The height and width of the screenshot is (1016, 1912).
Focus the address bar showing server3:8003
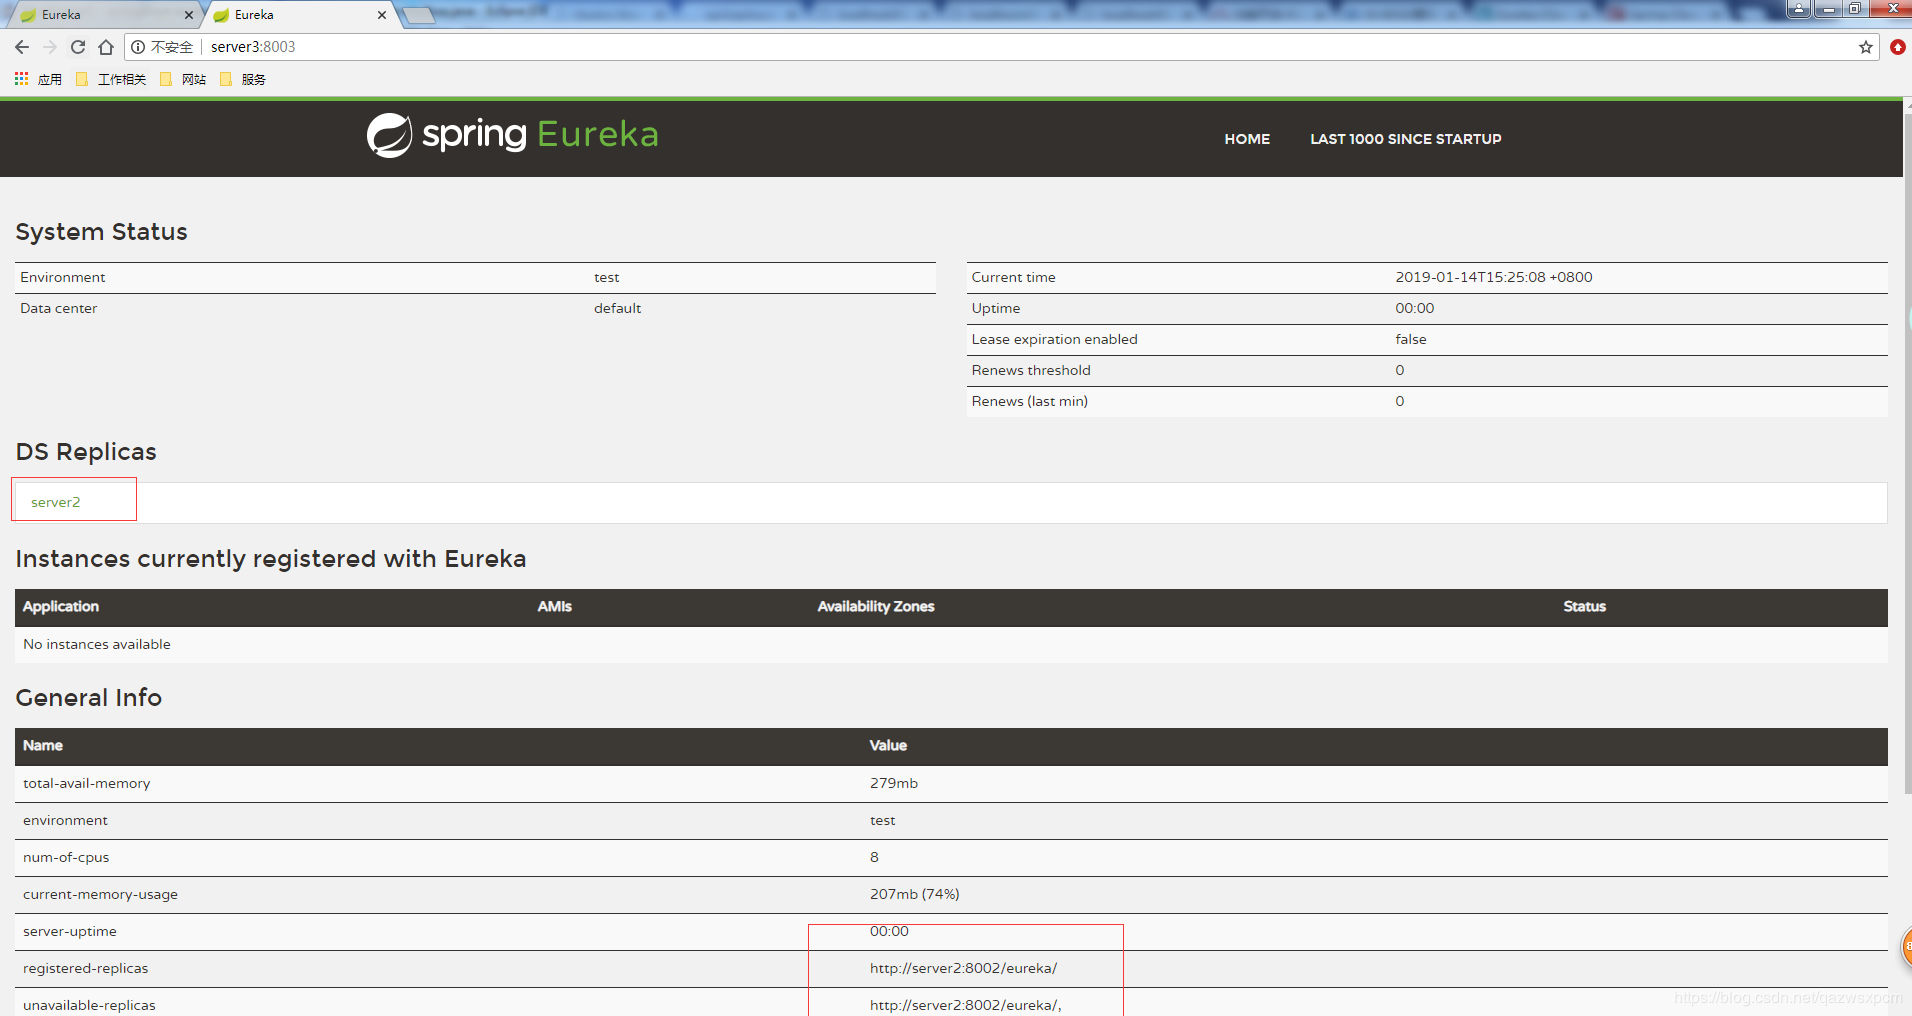coord(1000,47)
